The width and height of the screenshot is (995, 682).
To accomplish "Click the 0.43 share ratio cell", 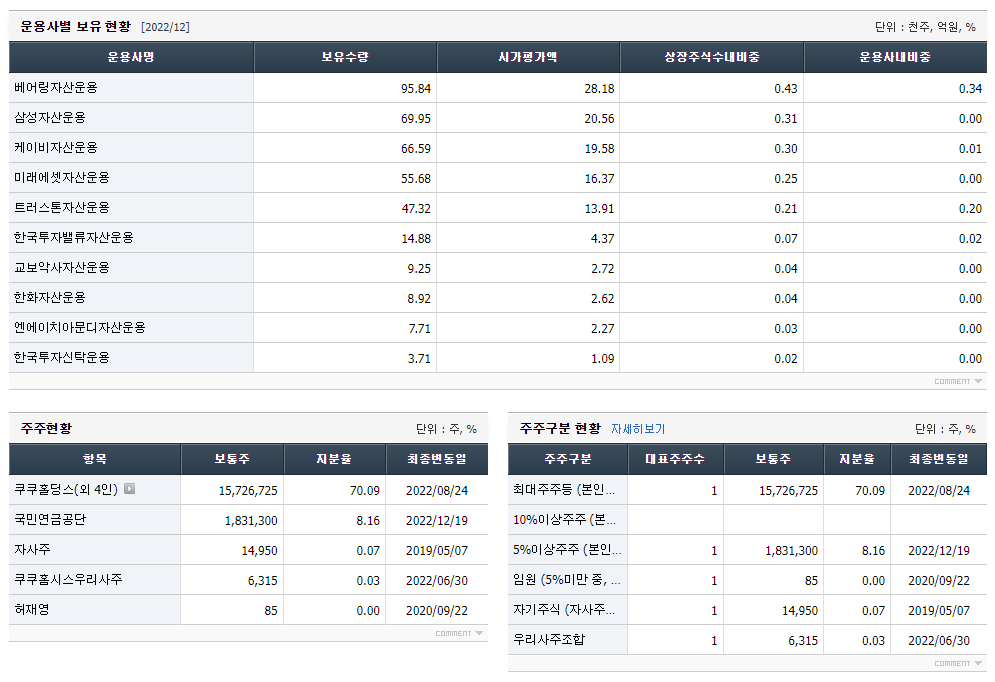I will click(x=786, y=89).
